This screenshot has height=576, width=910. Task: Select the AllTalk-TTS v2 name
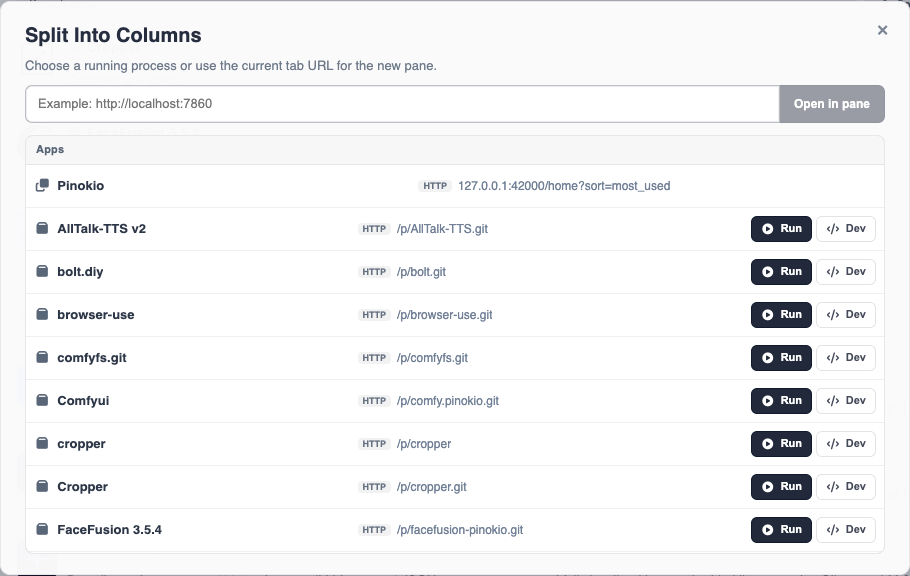(102, 229)
